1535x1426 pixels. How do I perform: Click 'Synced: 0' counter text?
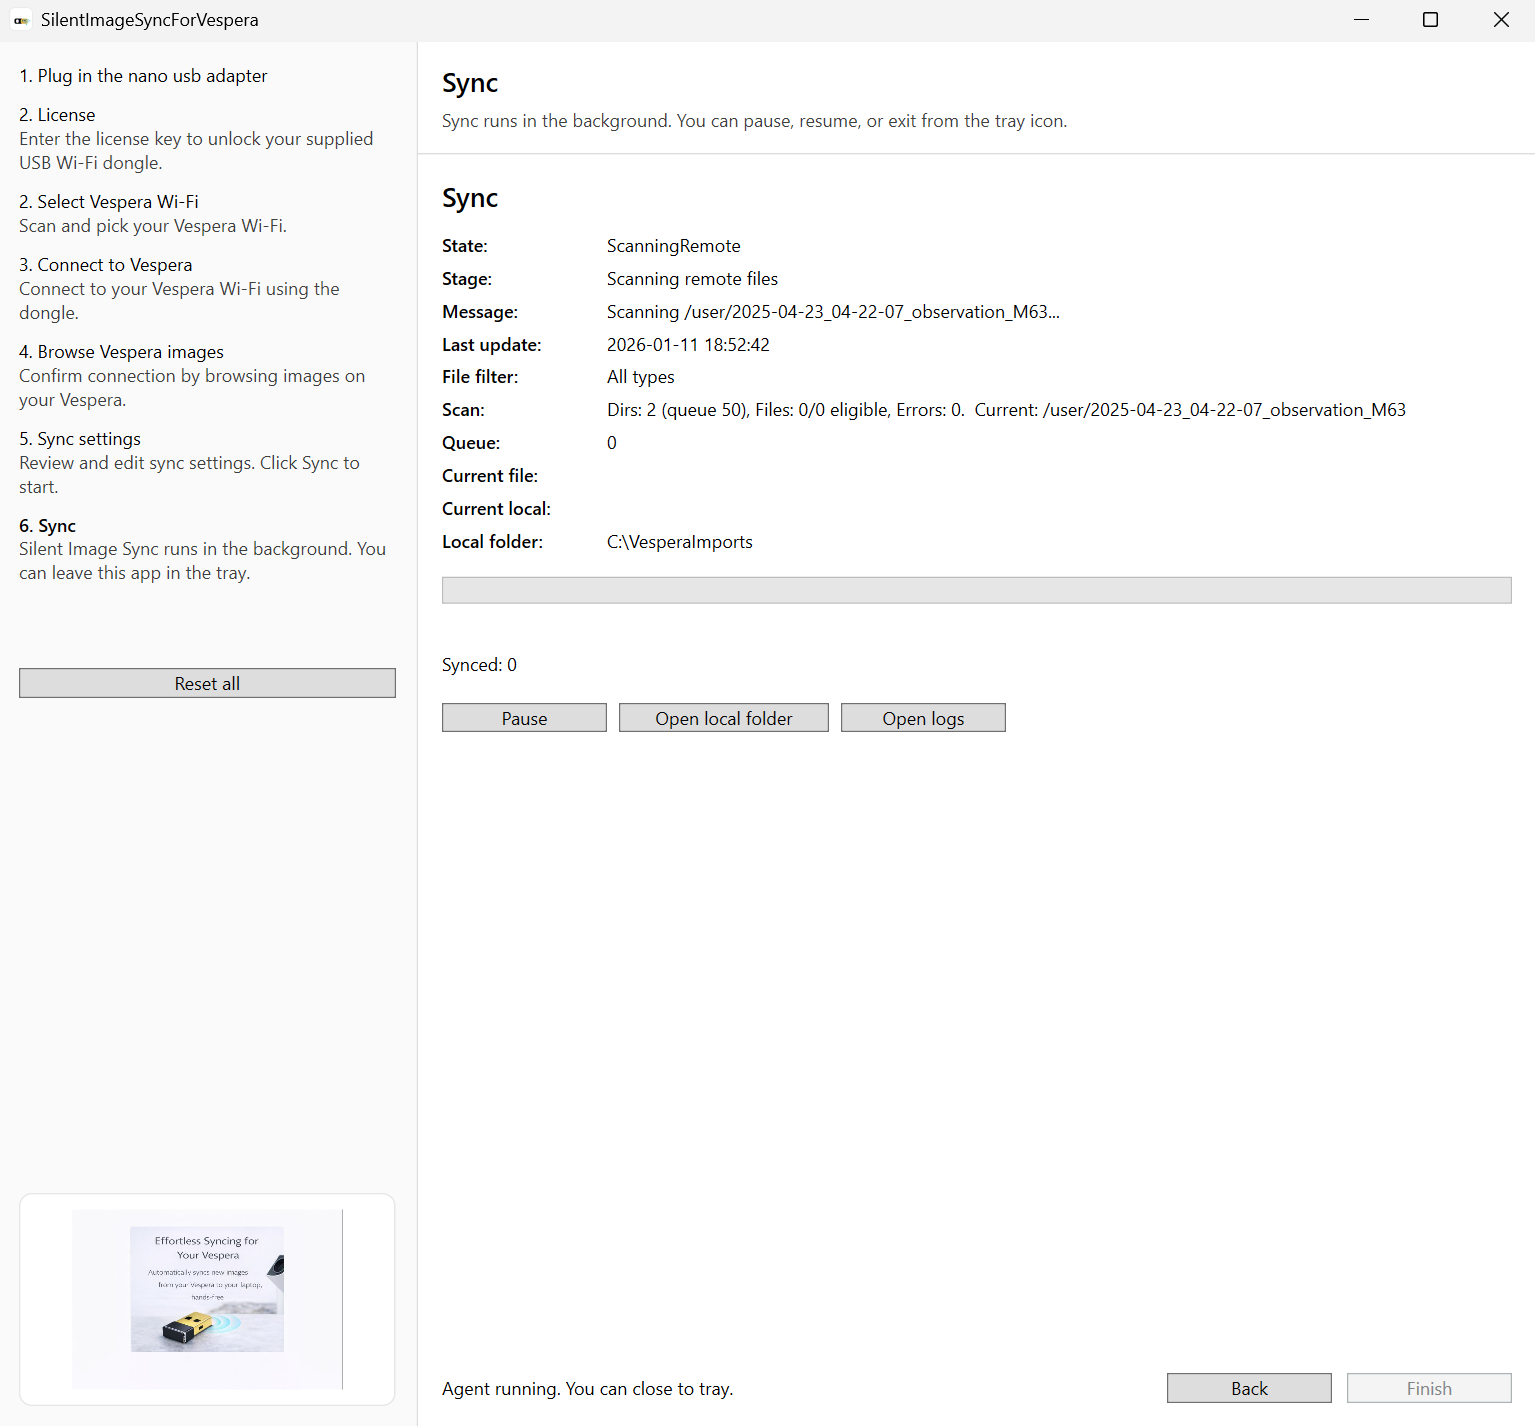tap(479, 665)
